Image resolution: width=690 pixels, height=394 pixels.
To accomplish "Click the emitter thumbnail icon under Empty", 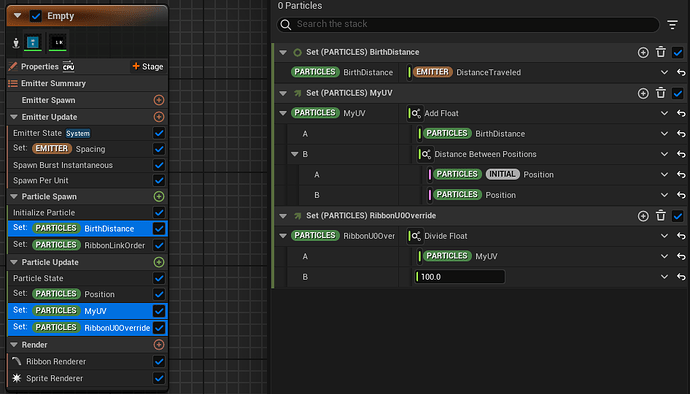I will [x=33, y=42].
